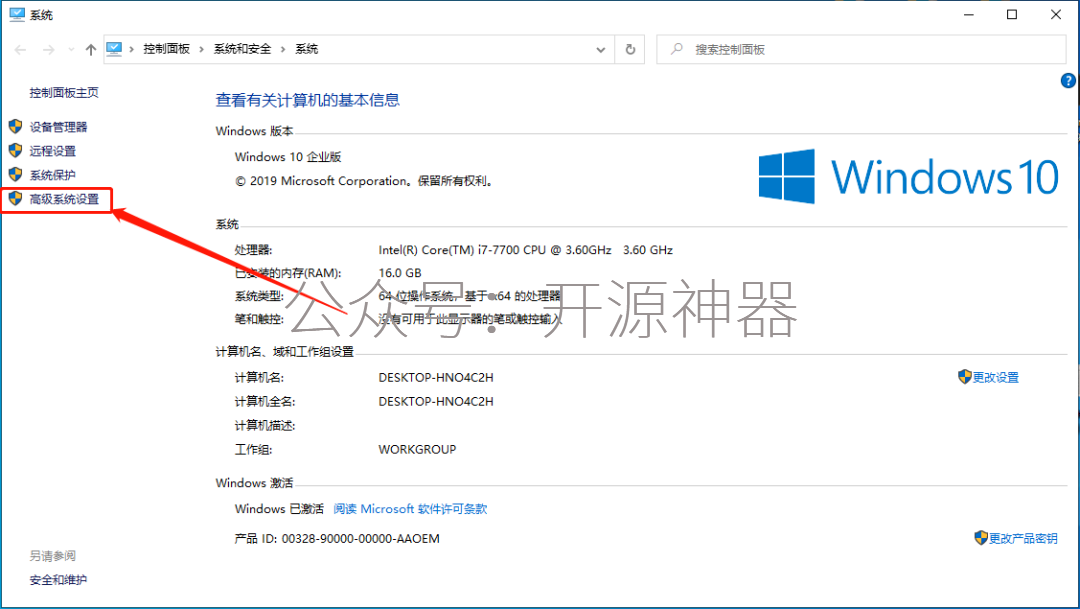Click the Windows 已激活 status text
1080x609 pixels.
point(279,509)
